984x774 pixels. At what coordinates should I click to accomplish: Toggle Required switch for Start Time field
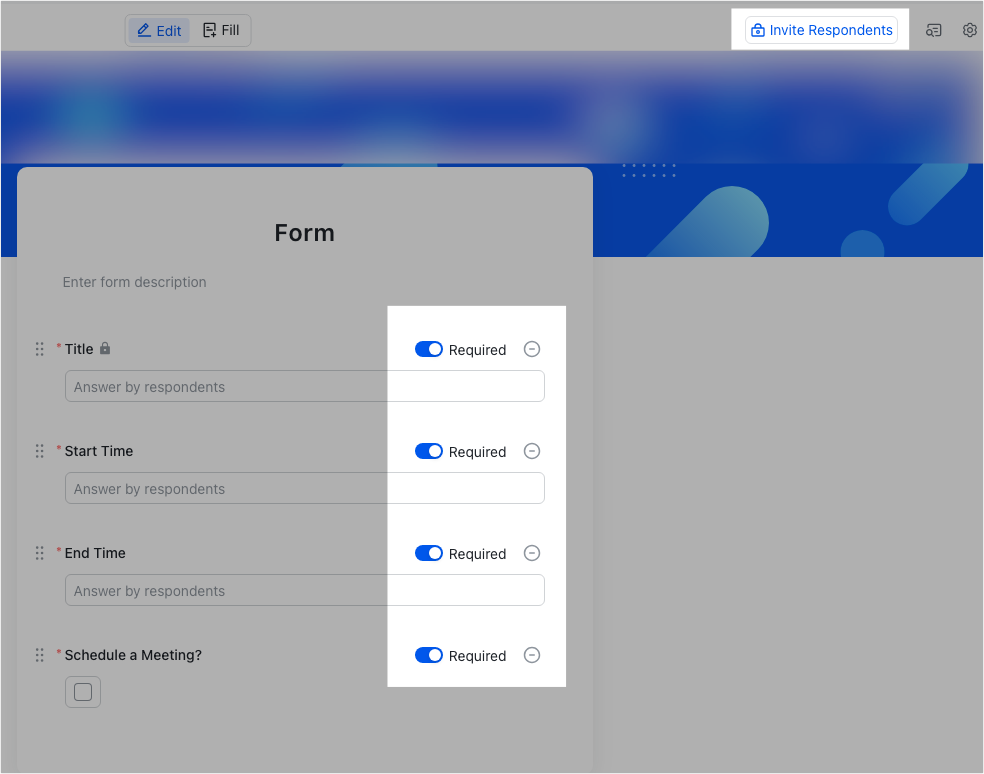click(x=429, y=451)
